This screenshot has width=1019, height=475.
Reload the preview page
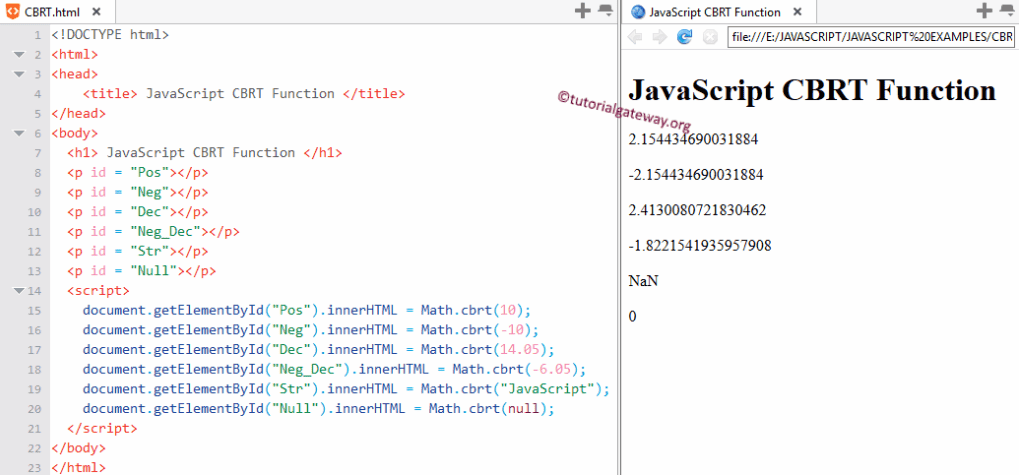click(x=684, y=37)
